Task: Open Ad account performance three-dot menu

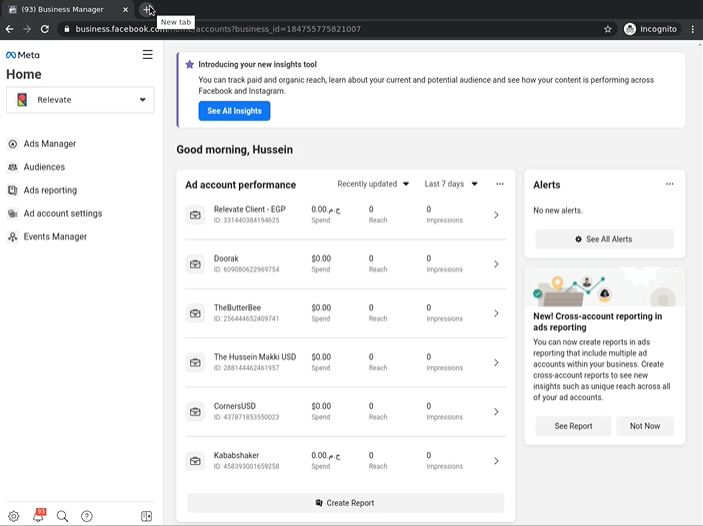Action: tap(500, 184)
